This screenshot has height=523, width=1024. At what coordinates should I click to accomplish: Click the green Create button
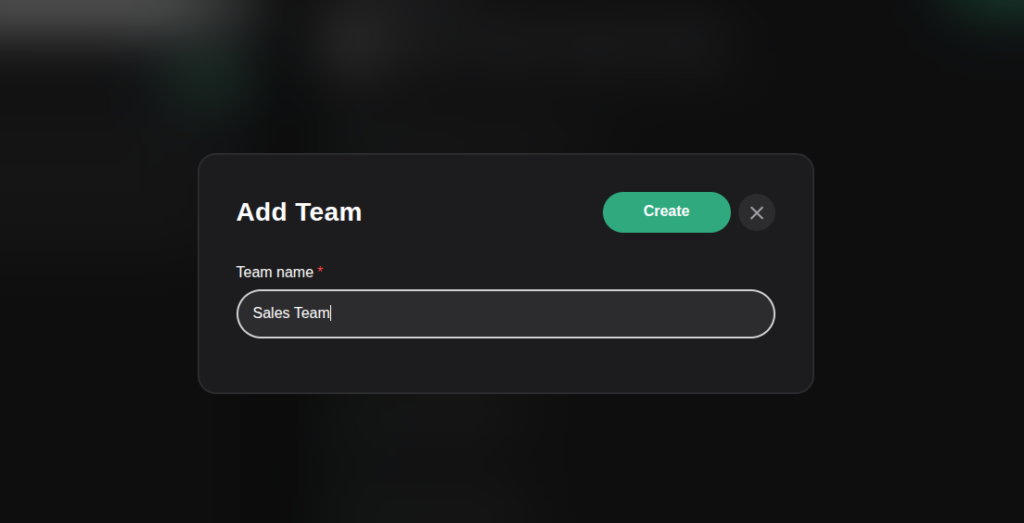click(x=666, y=212)
